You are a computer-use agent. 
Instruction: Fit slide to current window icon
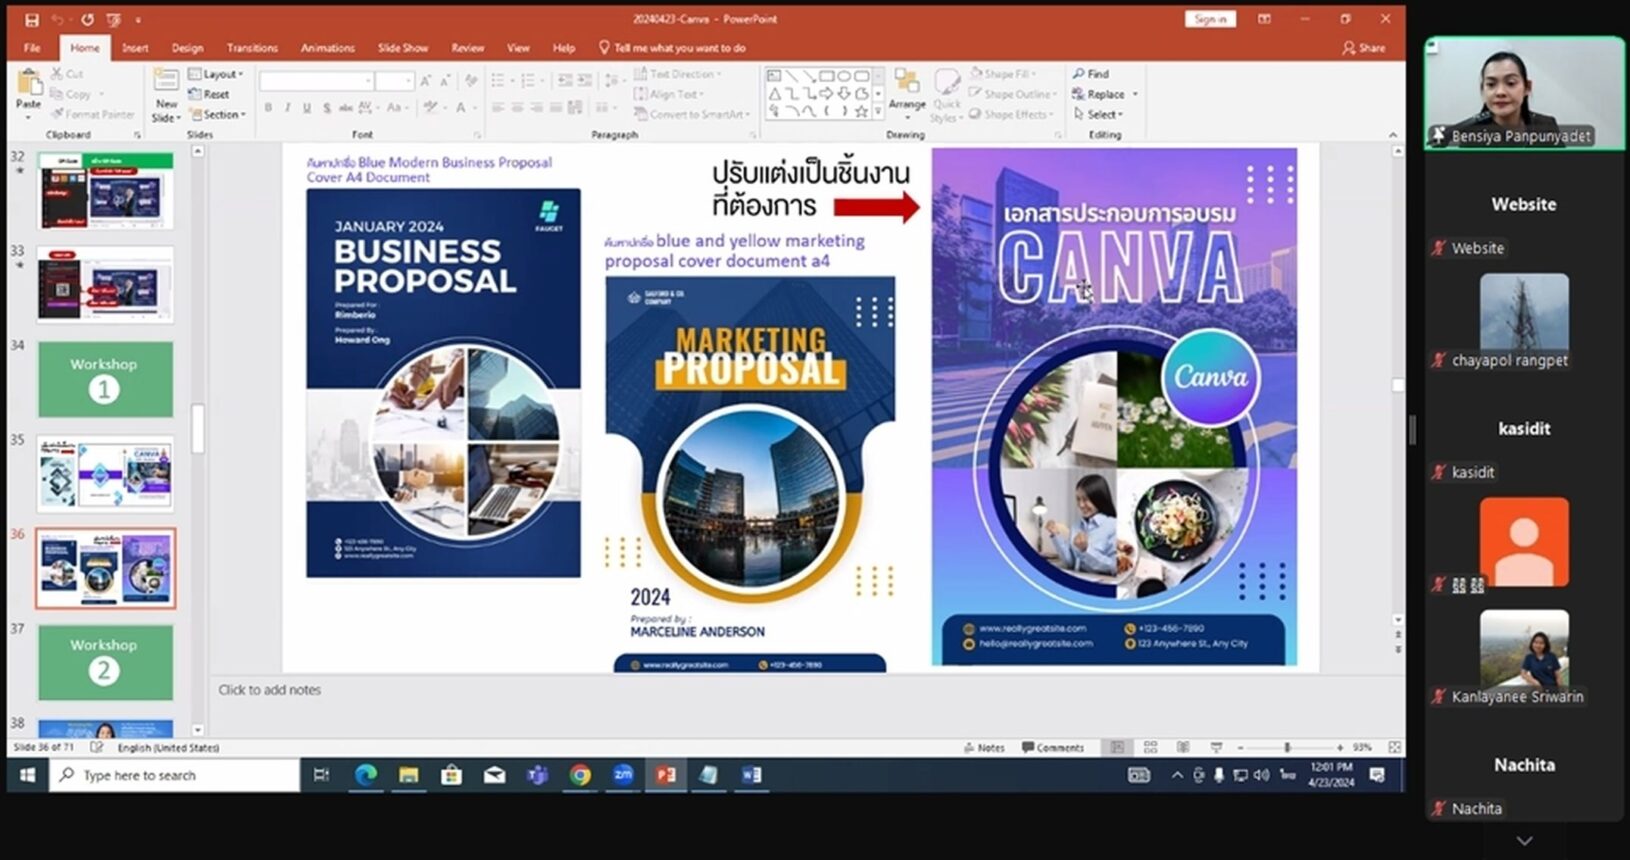(x=1394, y=748)
